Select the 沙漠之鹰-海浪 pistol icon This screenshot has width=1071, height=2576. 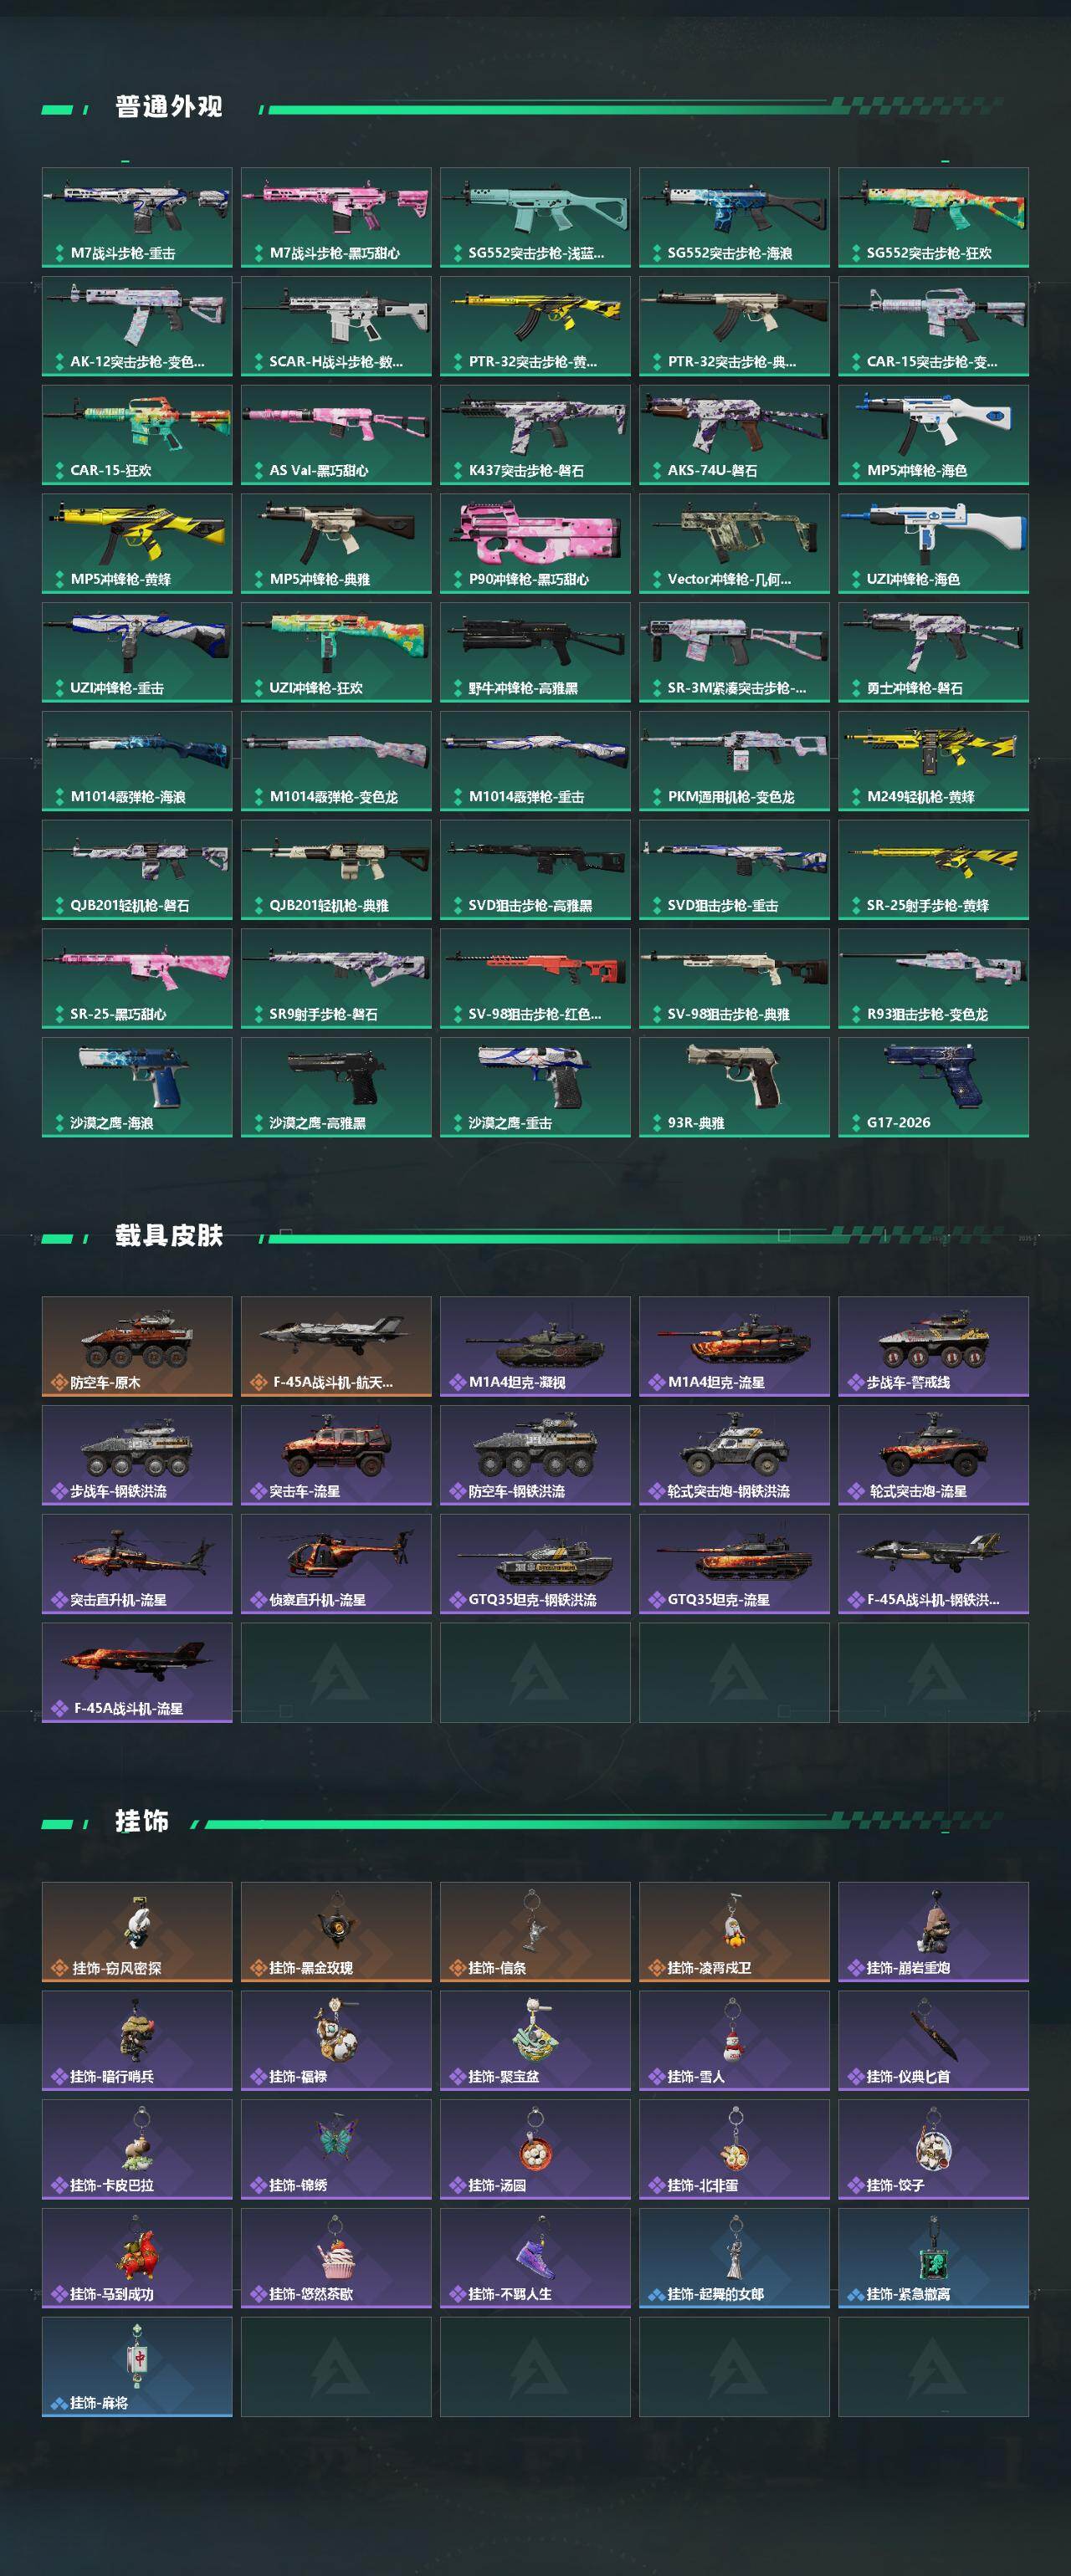(137, 1087)
